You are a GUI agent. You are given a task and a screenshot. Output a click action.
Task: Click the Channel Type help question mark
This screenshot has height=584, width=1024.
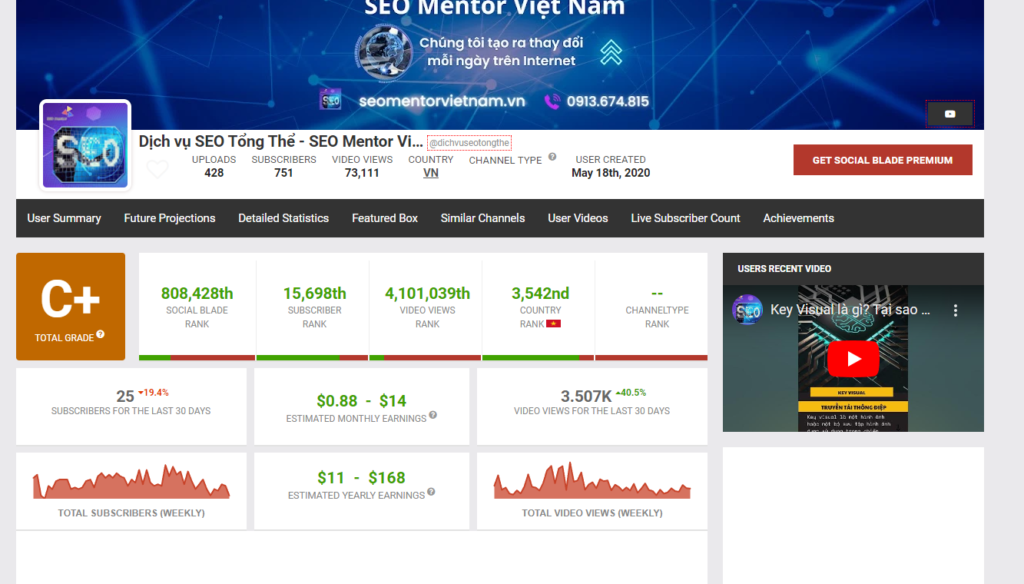(x=552, y=157)
